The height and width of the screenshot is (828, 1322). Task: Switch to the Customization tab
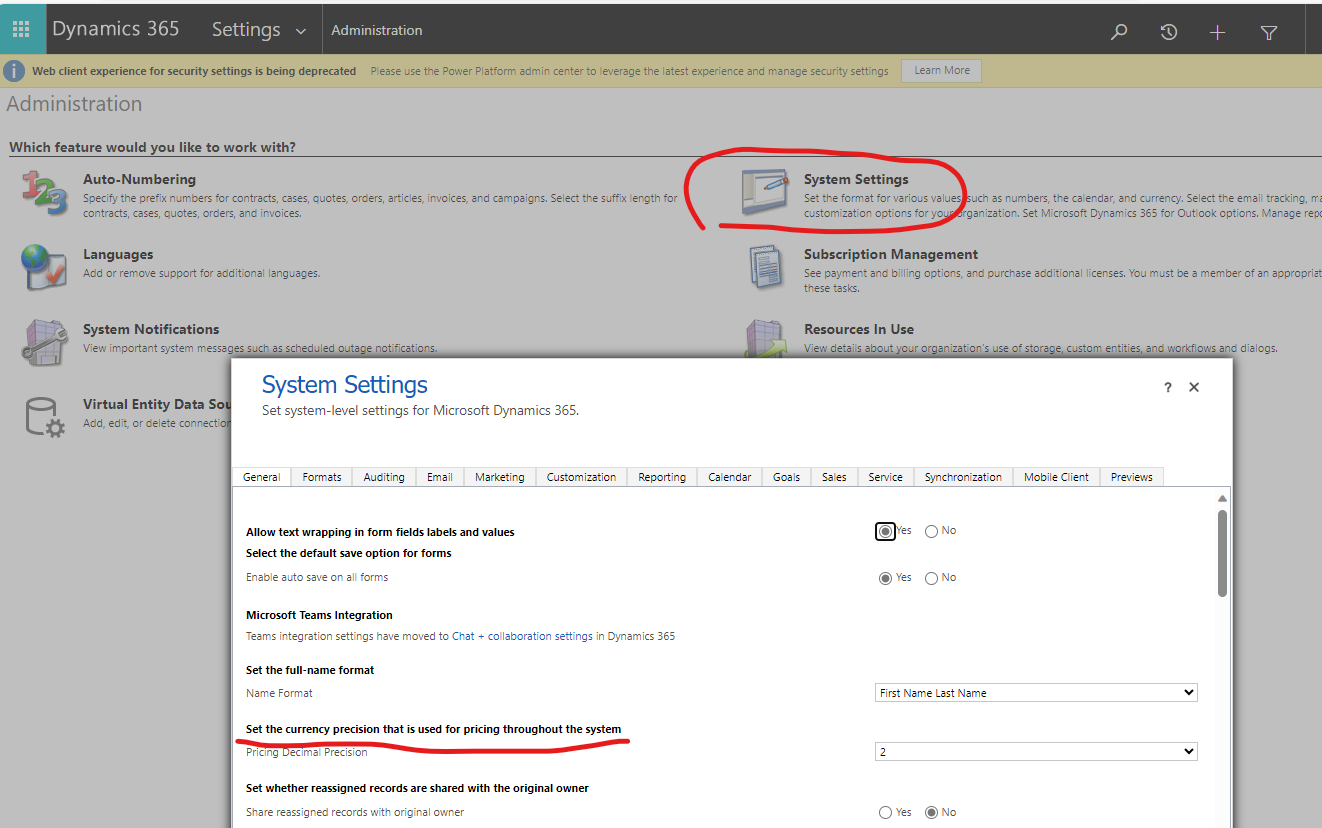(581, 477)
